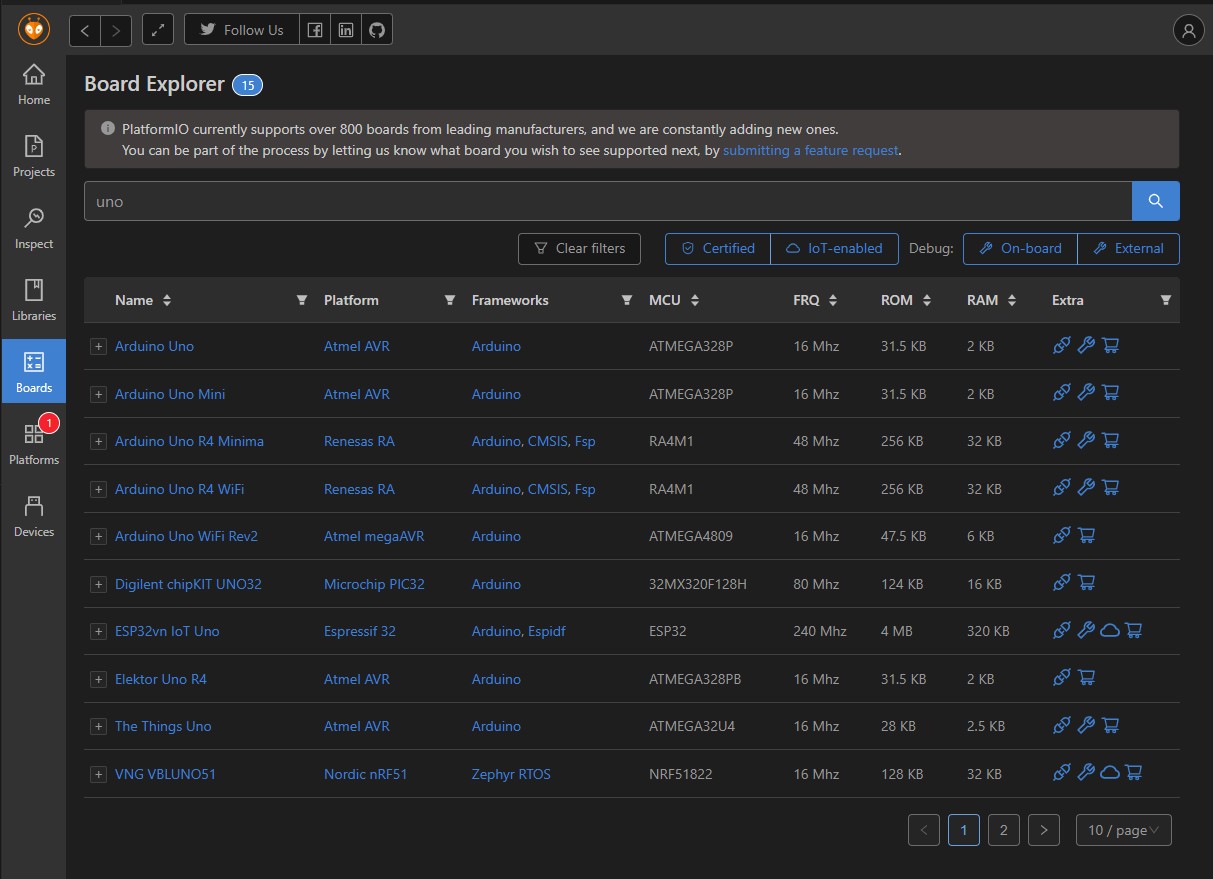Go to page 2 of results
The height and width of the screenshot is (879, 1213).
[x=1003, y=830]
